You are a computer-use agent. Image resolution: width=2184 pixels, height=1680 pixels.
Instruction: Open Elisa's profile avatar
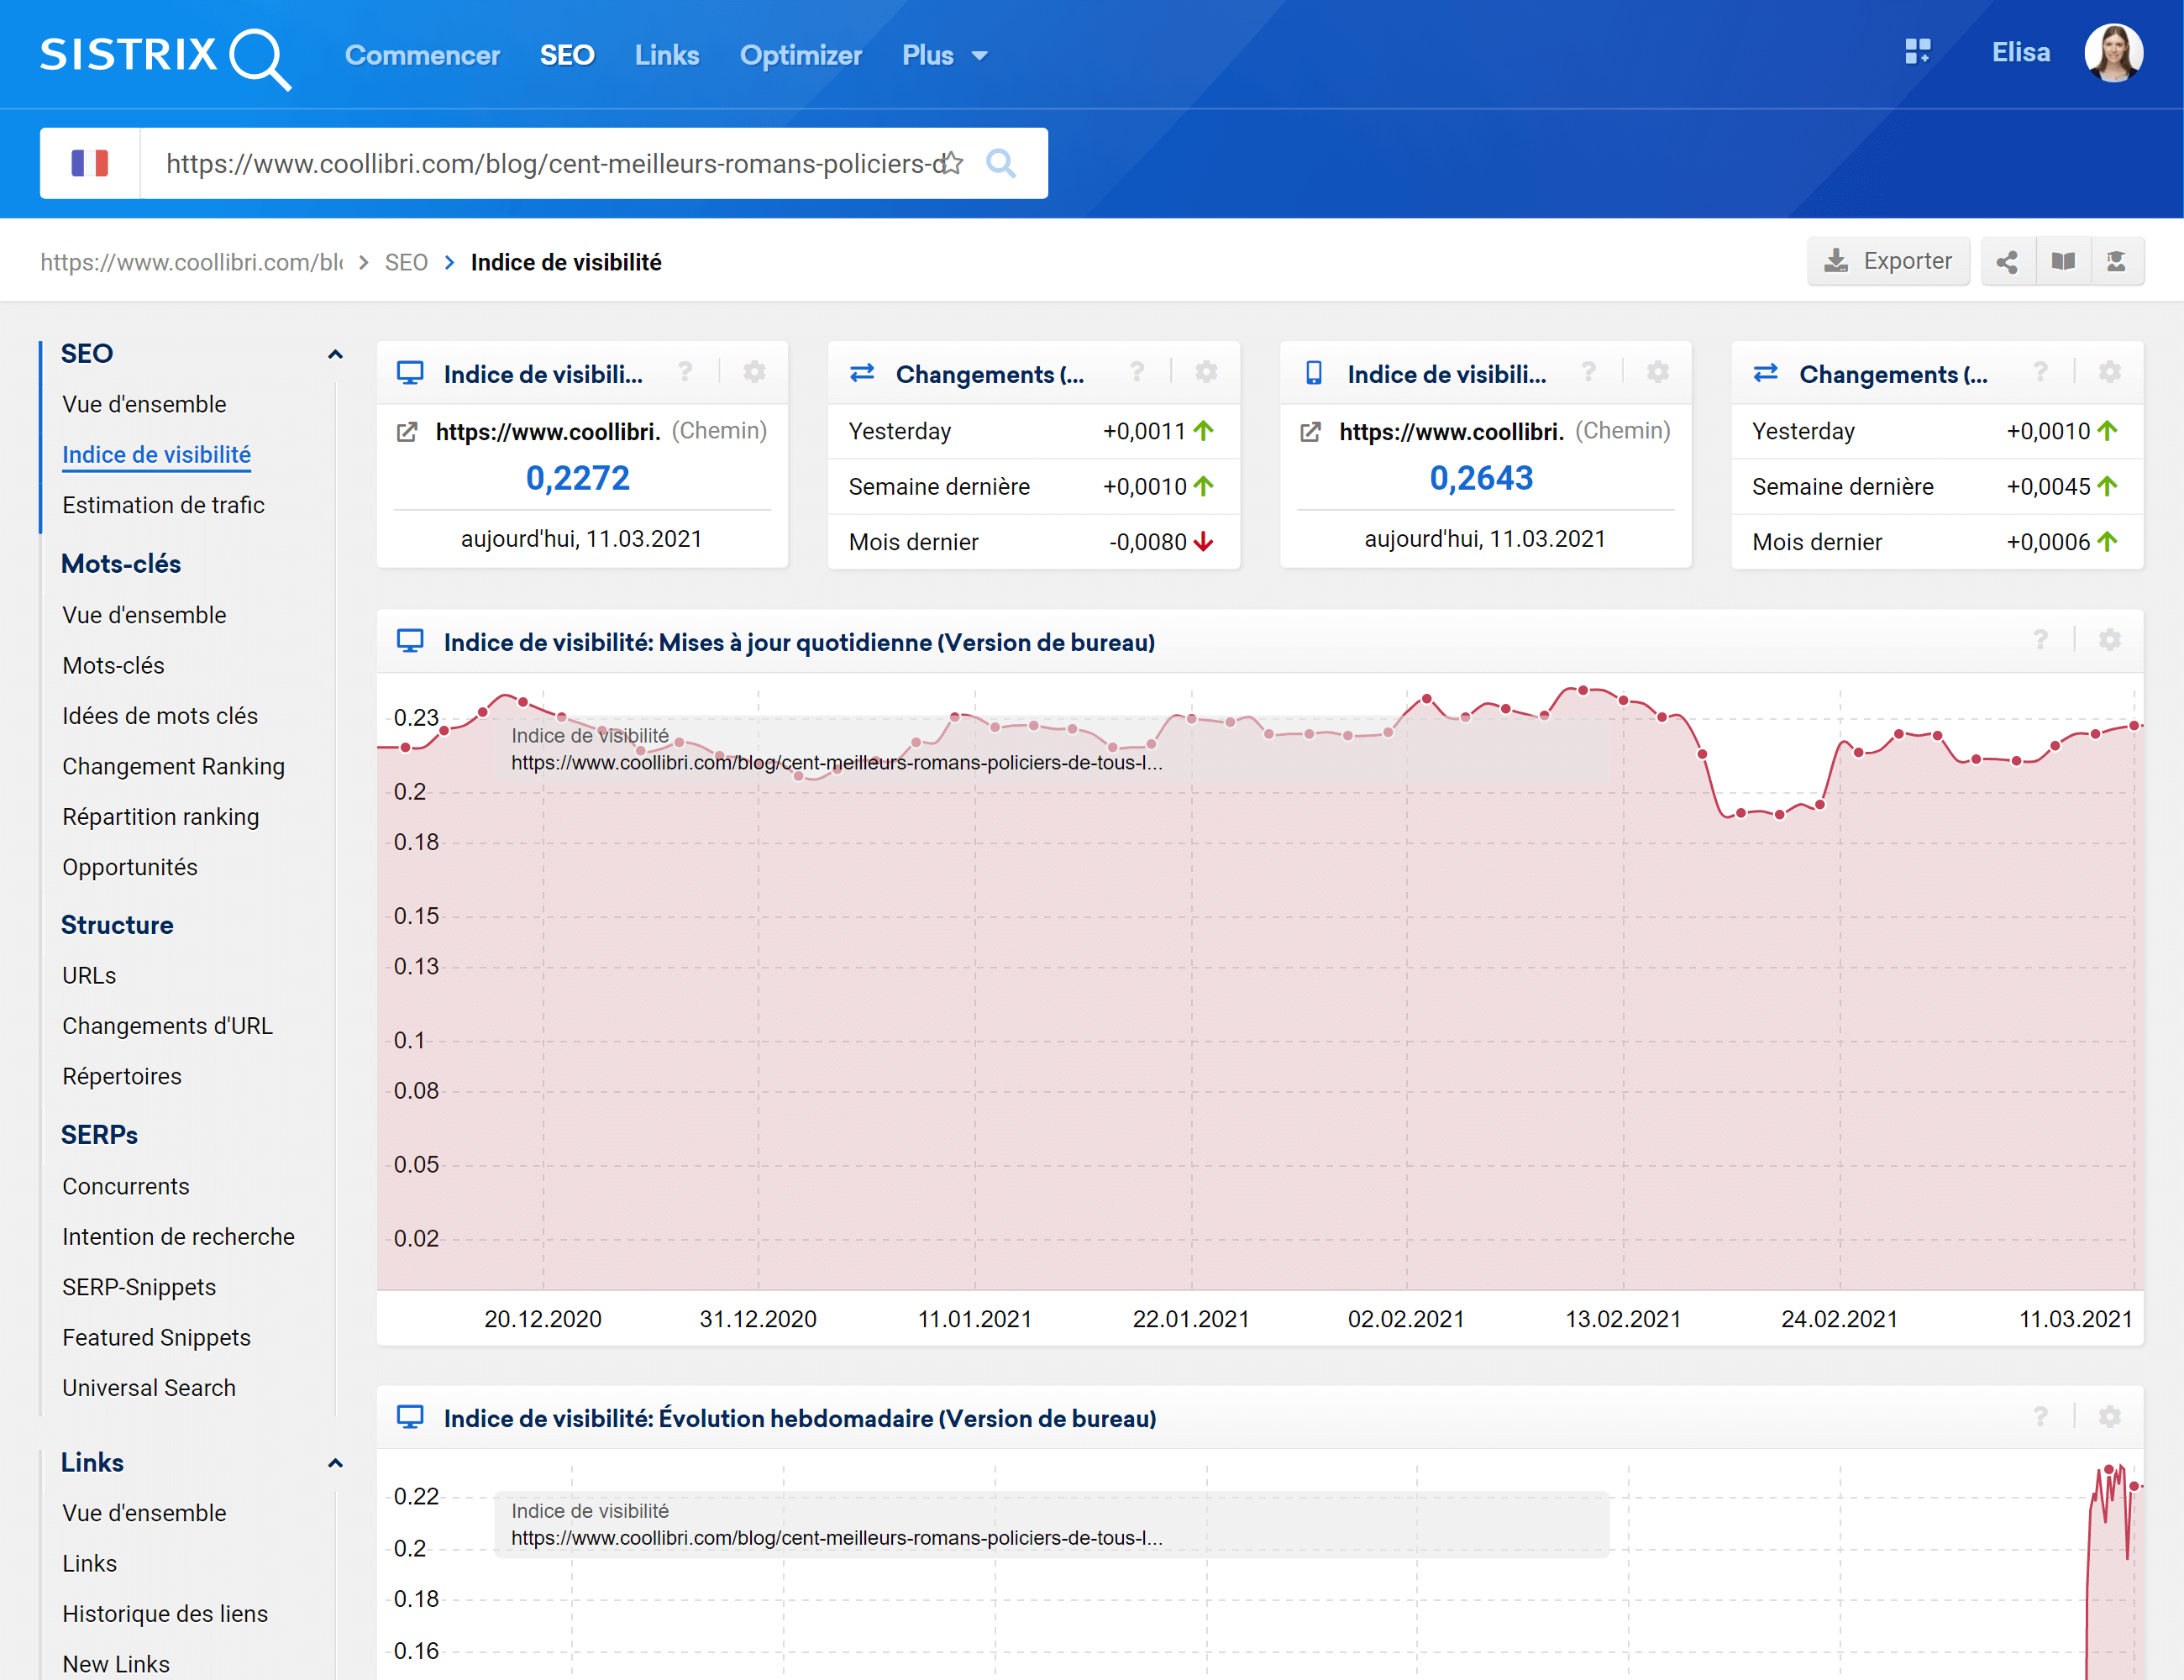[x=2113, y=53]
